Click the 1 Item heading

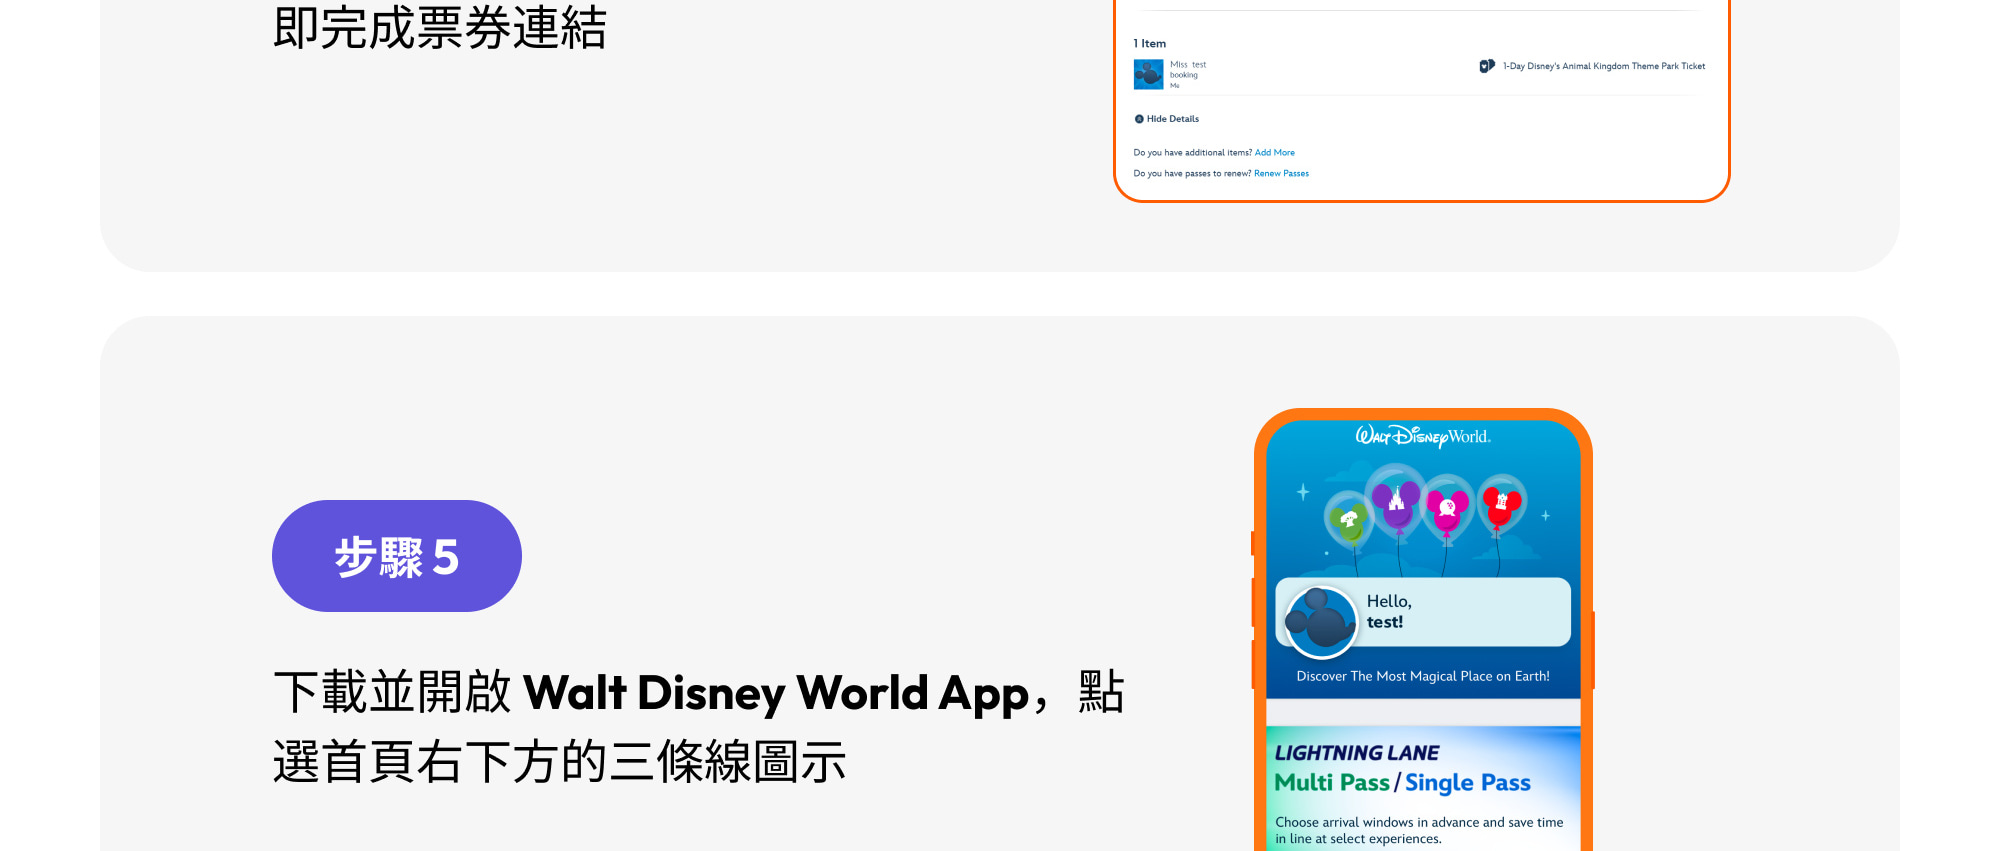click(x=1150, y=44)
